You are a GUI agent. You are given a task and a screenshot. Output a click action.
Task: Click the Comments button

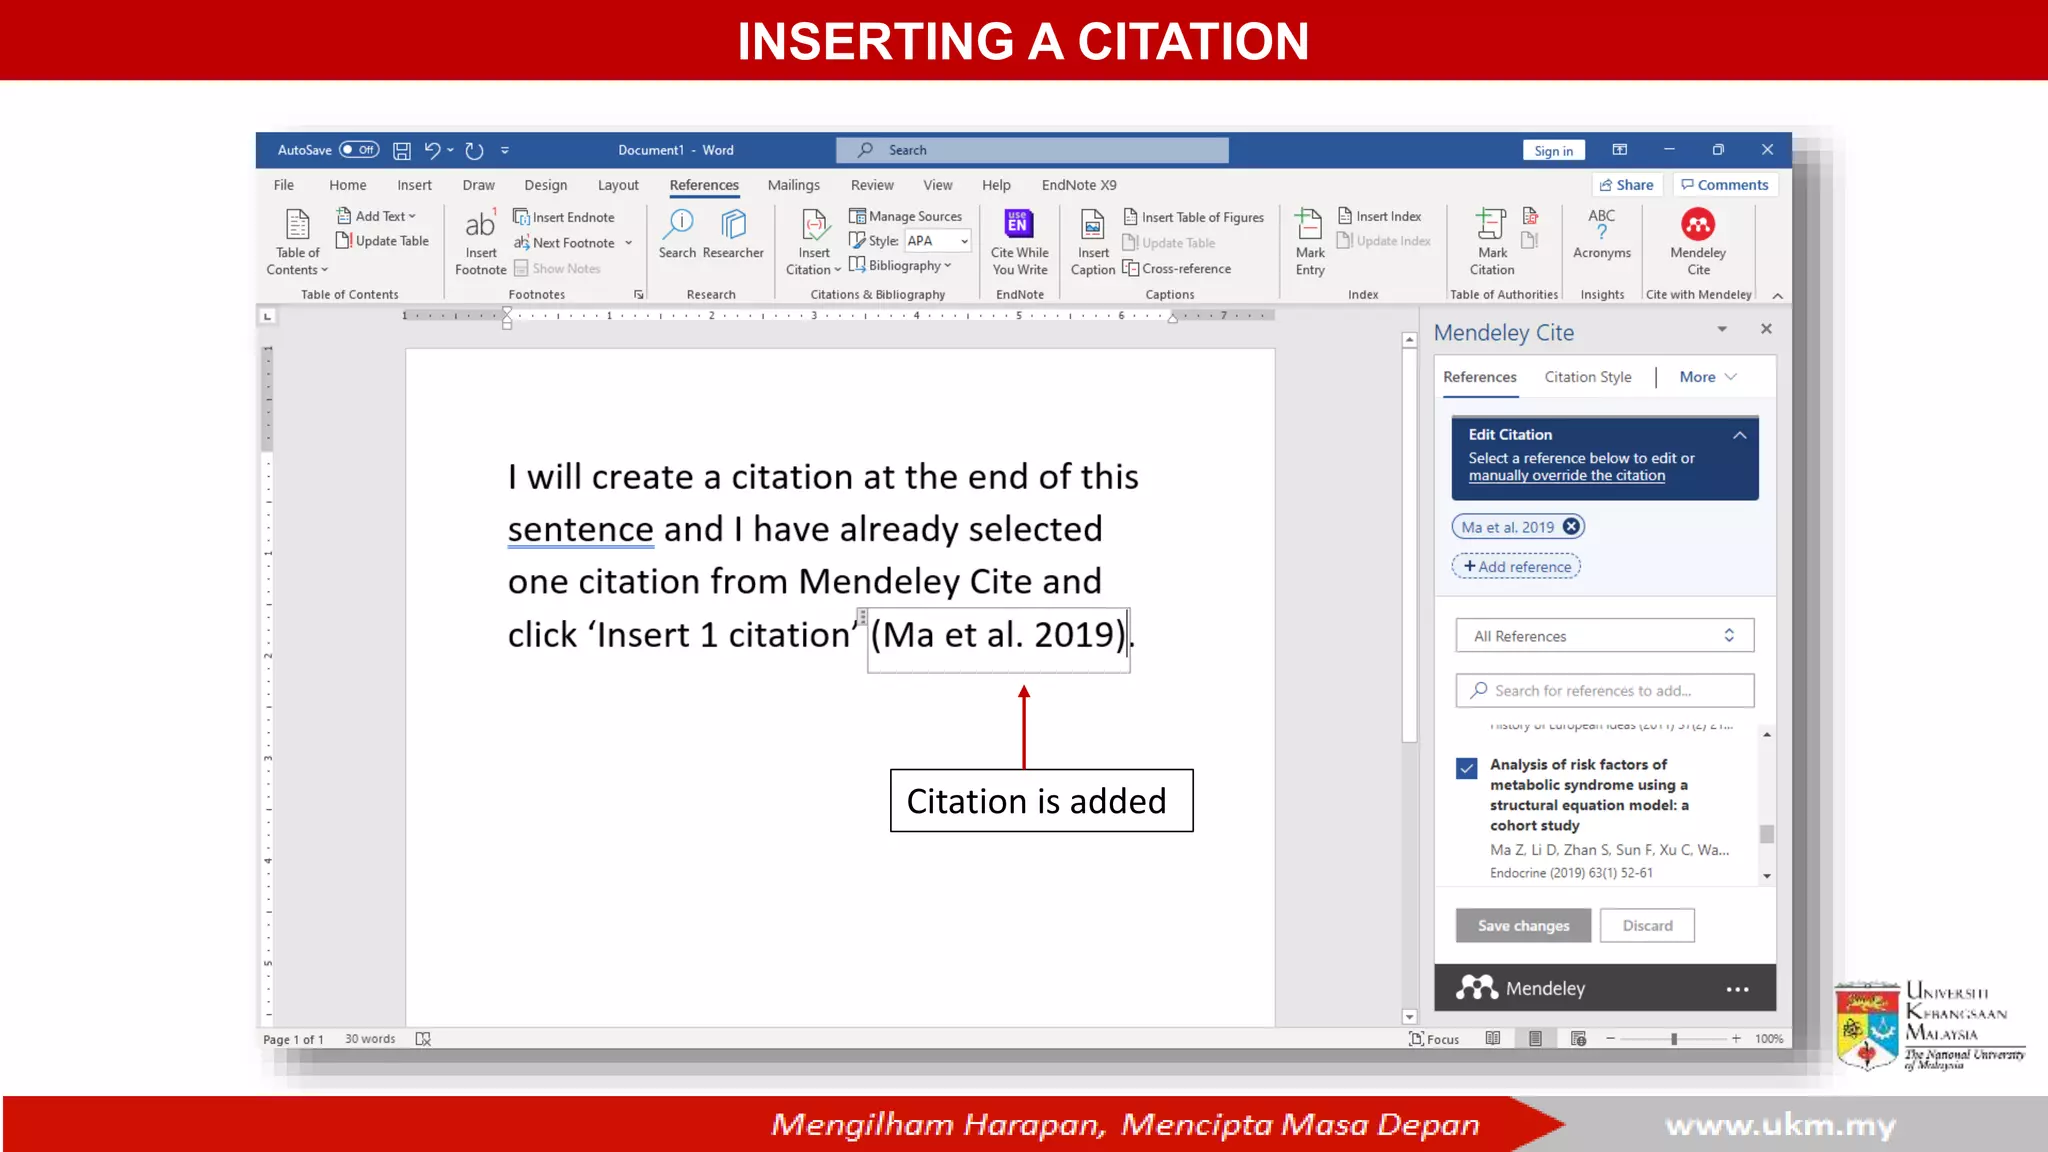1725,185
